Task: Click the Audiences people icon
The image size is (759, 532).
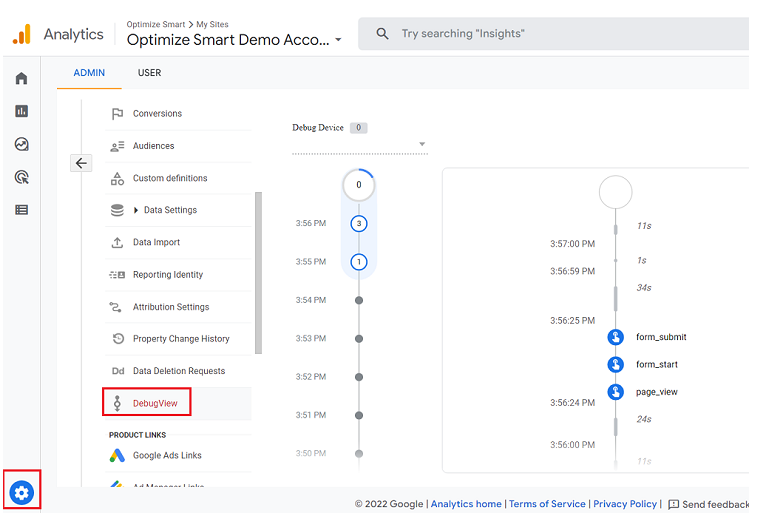Action: (117, 146)
